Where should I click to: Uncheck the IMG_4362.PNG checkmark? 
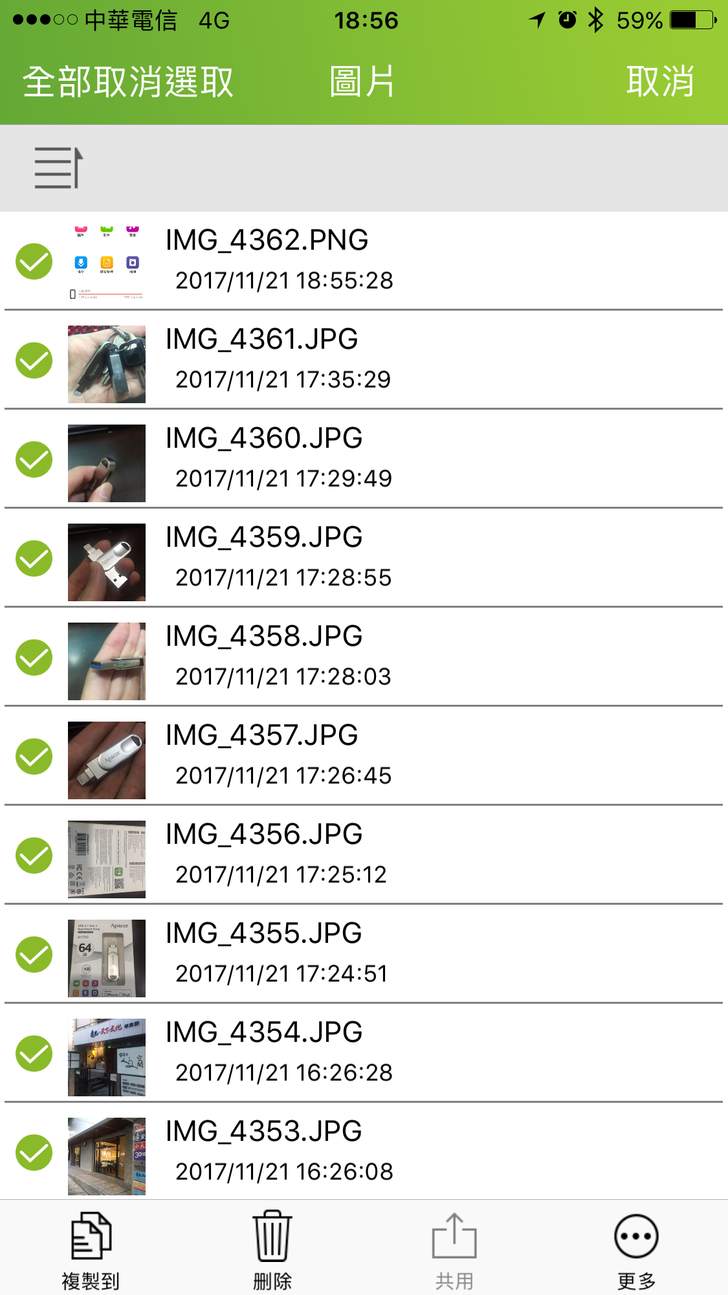point(34,262)
